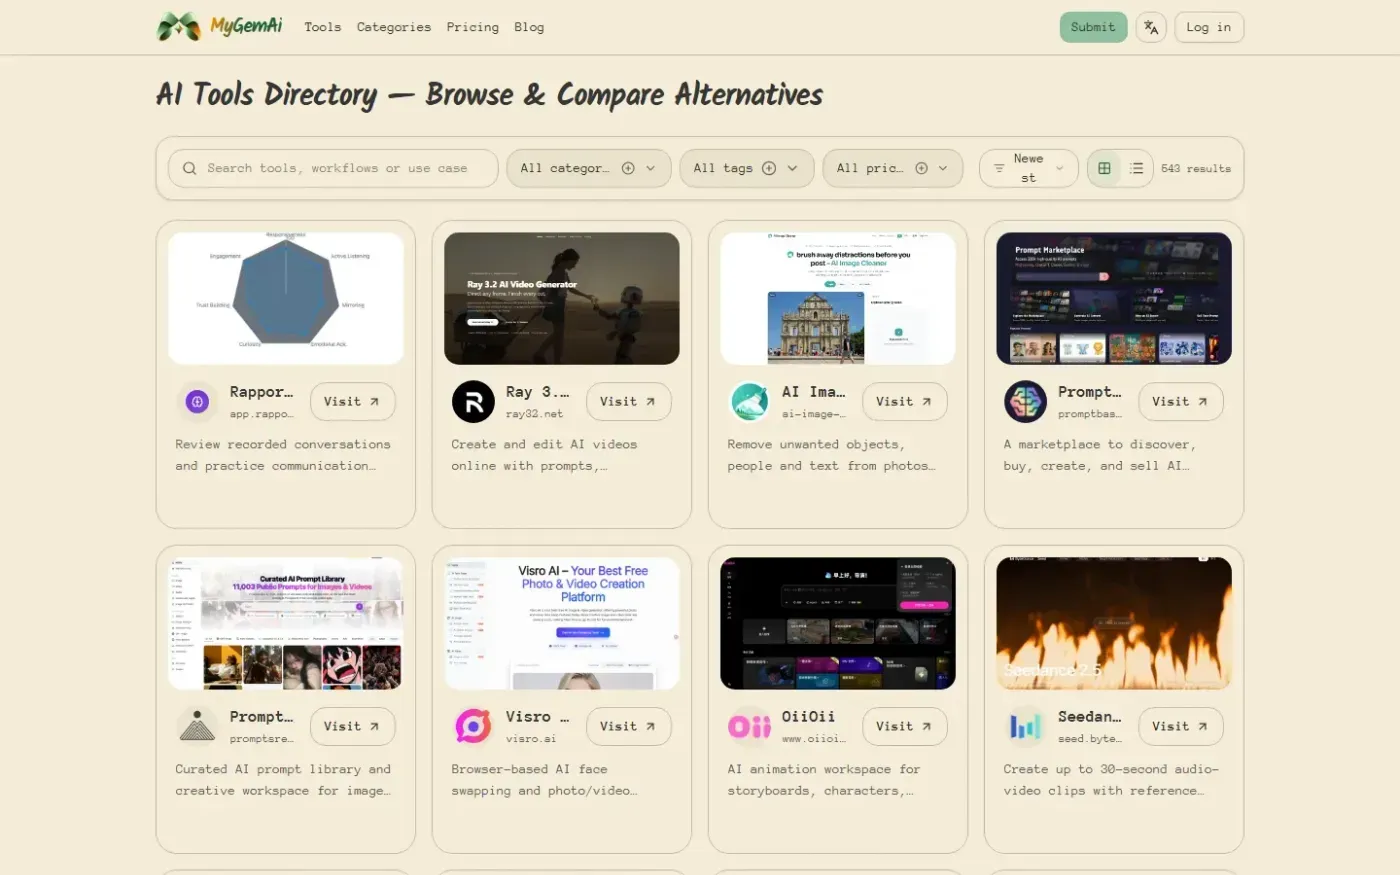The image size is (1400, 875).
Task: Click the search magnifier icon
Action: pos(189,168)
